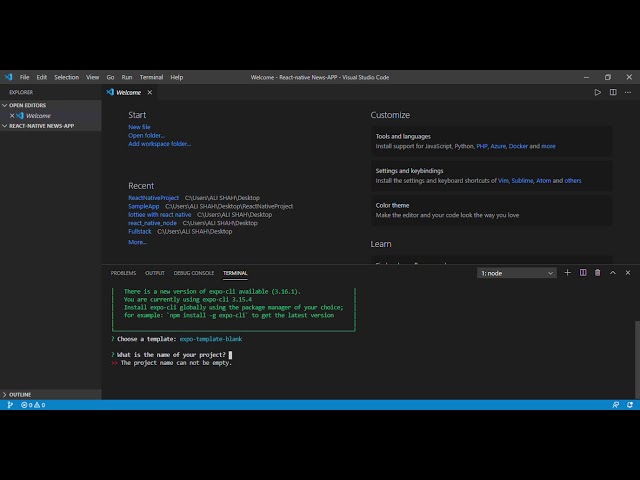Click Docker support link
640x480 pixels.
click(x=518, y=146)
